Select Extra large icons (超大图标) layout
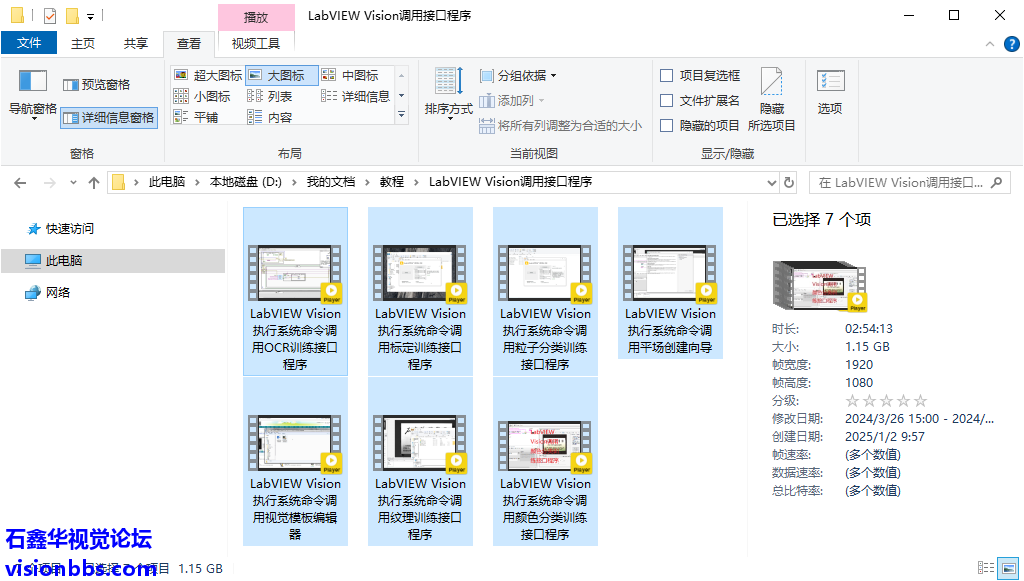This screenshot has width=1024, height=581. 208,75
